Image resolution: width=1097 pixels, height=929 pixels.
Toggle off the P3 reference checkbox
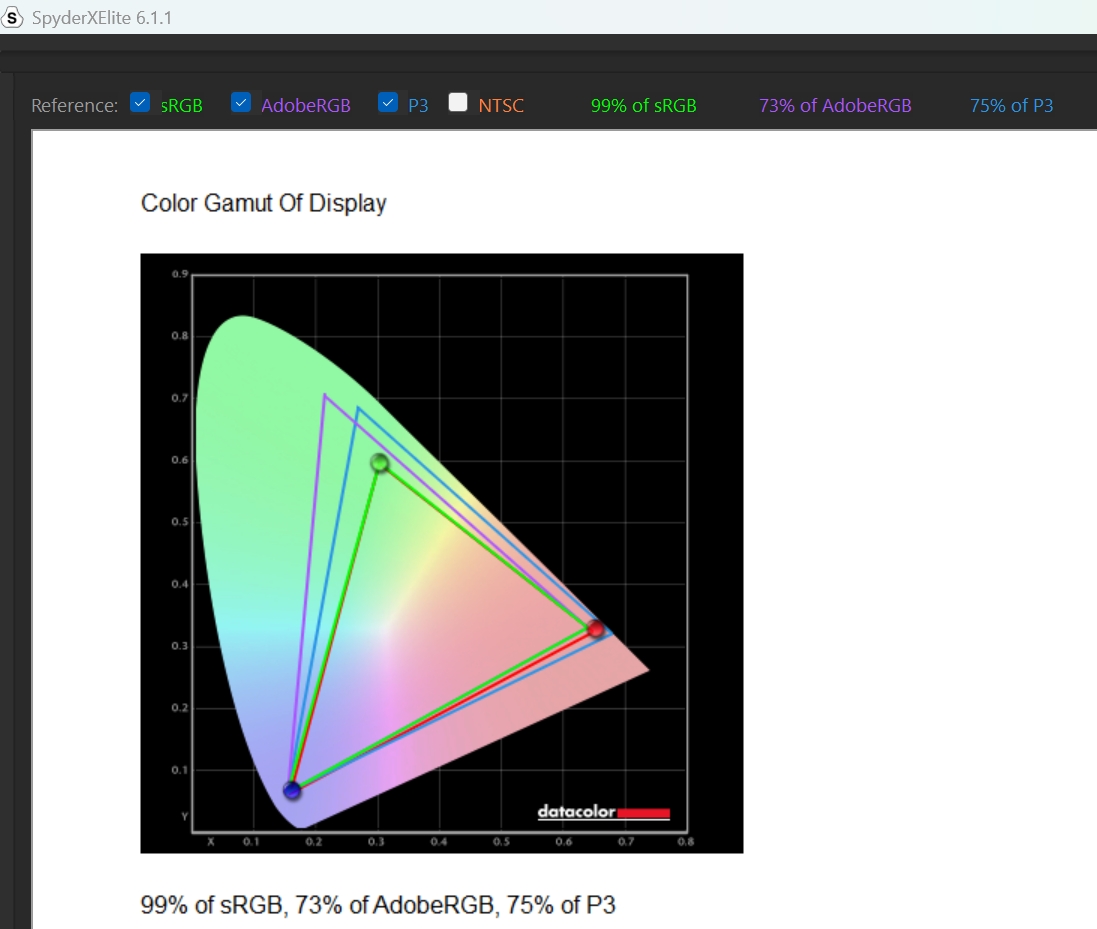pos(389,103)
